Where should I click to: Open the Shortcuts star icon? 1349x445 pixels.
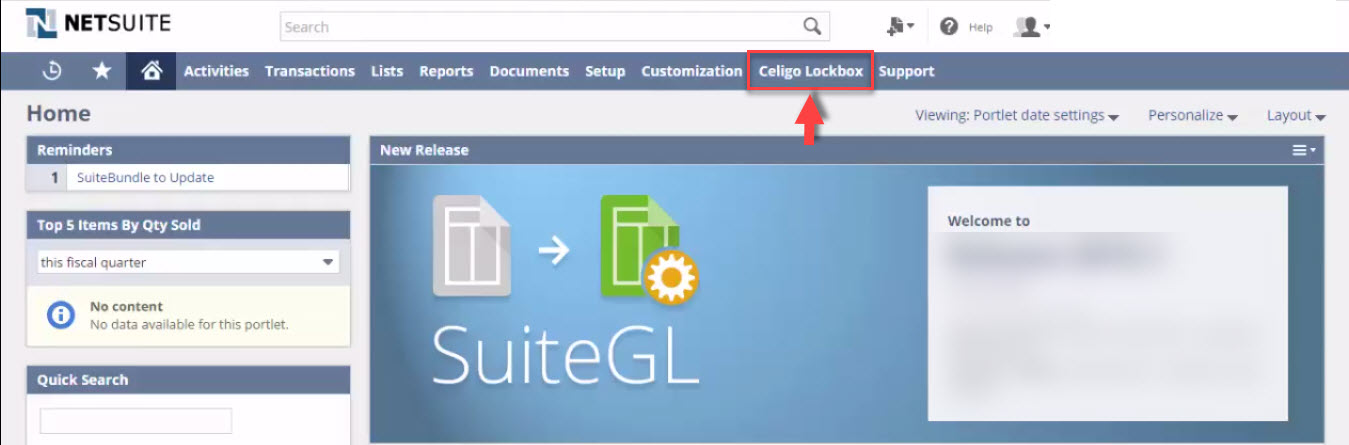click(x=101, y=71)
